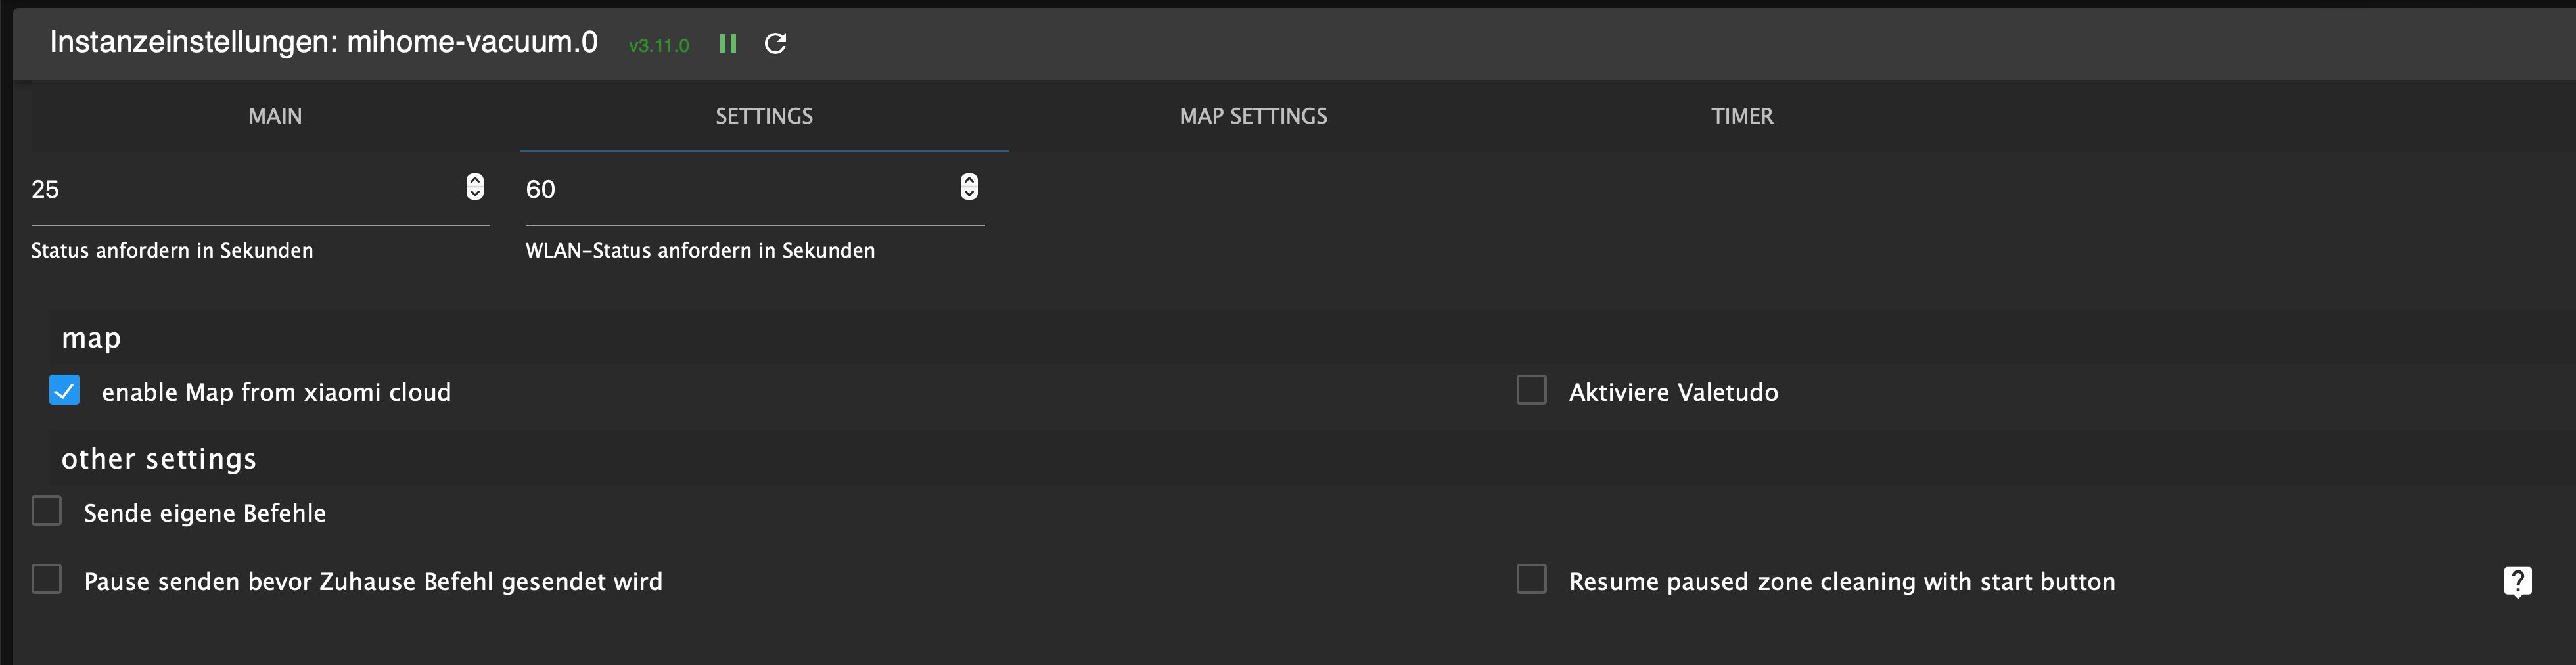Focus the WLAN-Status seconds input field

(x=740, y=189)
